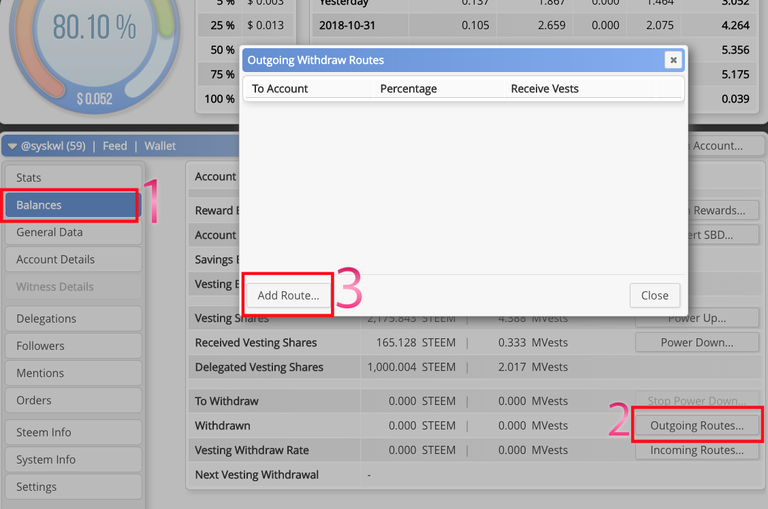
Task: Select the To Withdraw row label
Action: (226, 401)
